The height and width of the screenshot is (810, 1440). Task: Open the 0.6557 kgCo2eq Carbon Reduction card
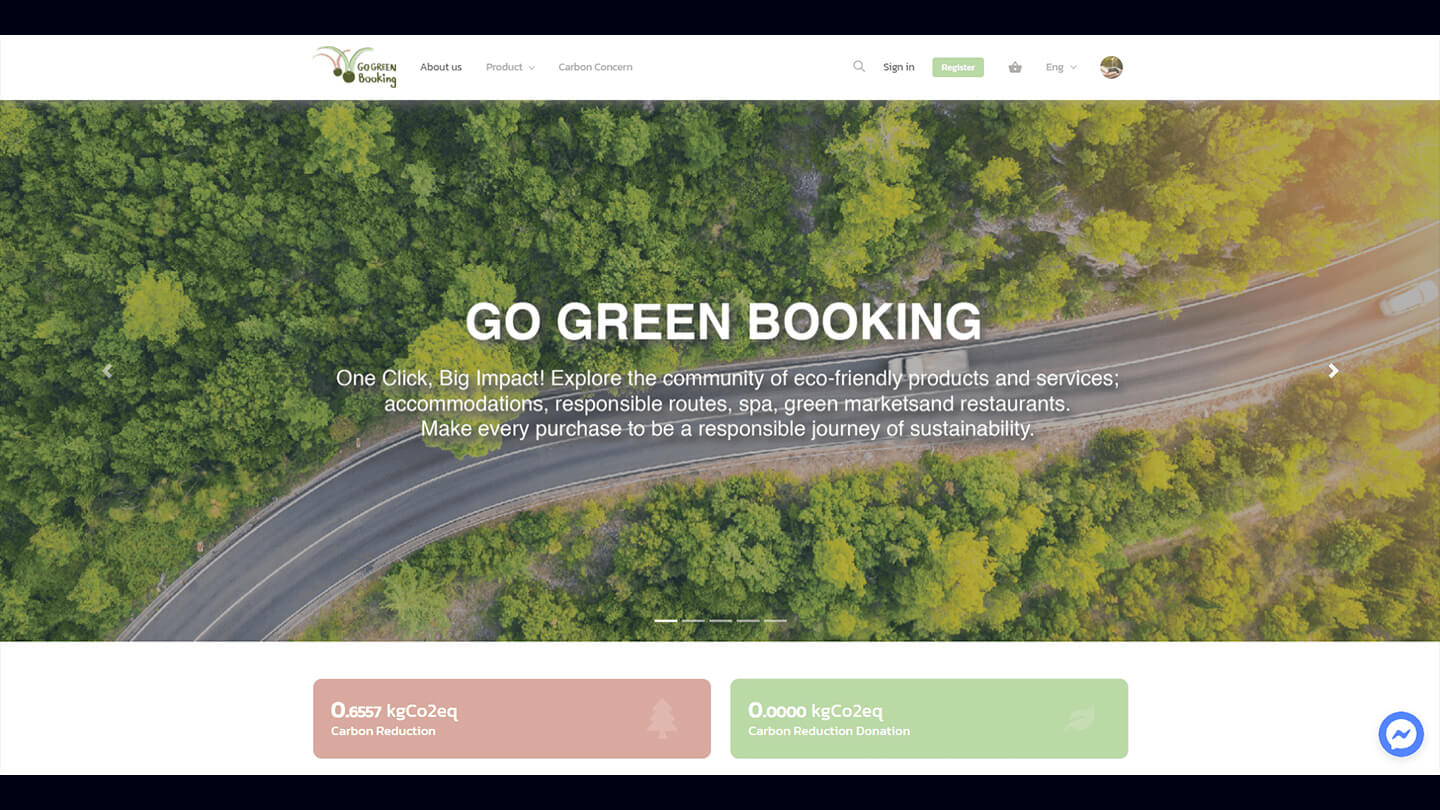coord(512,719)
